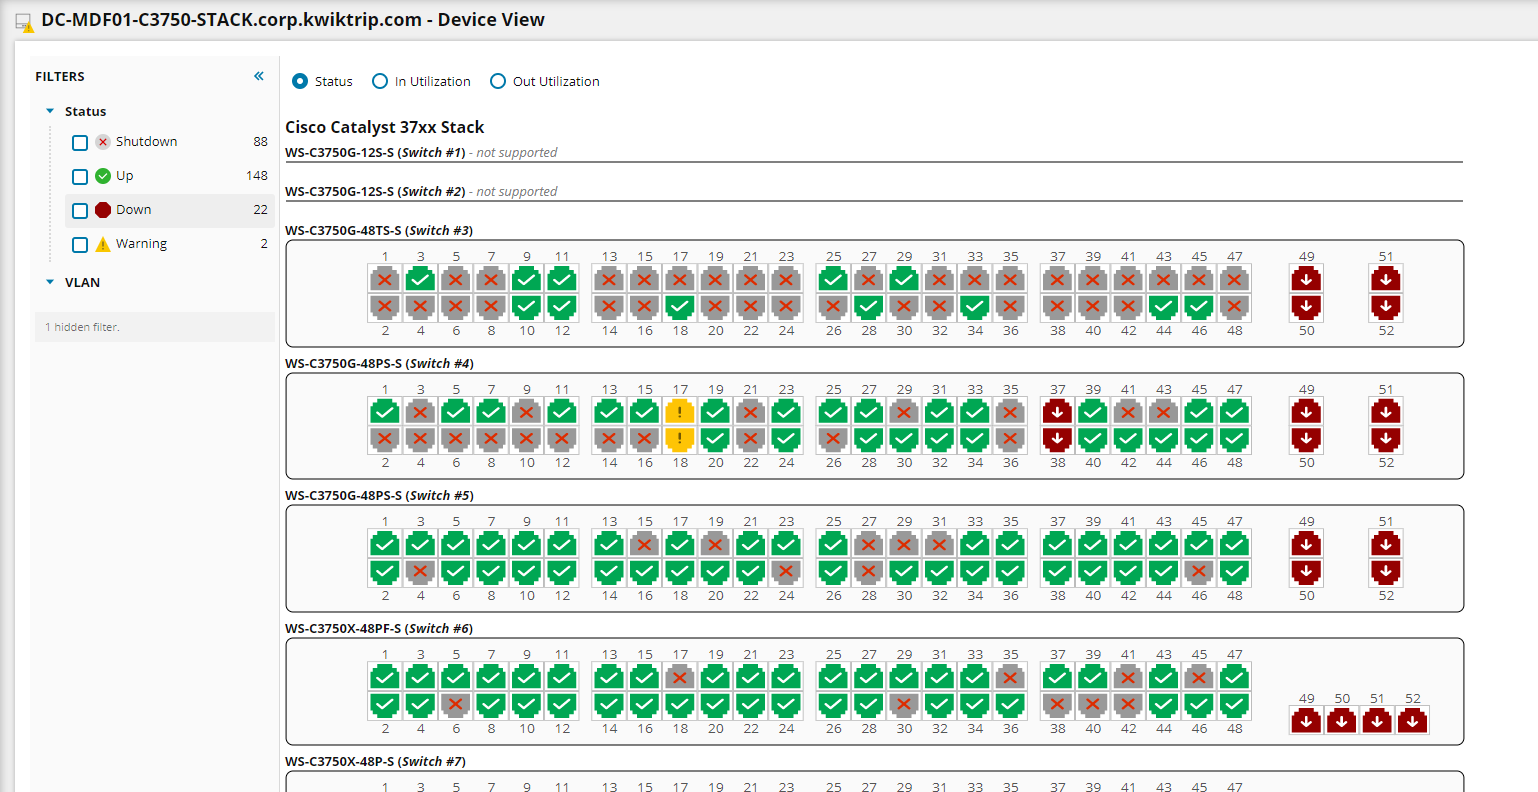Collapse the Filters panel with double chevron
Viewport: 1538px width, 792px height.
coord(259,76)
